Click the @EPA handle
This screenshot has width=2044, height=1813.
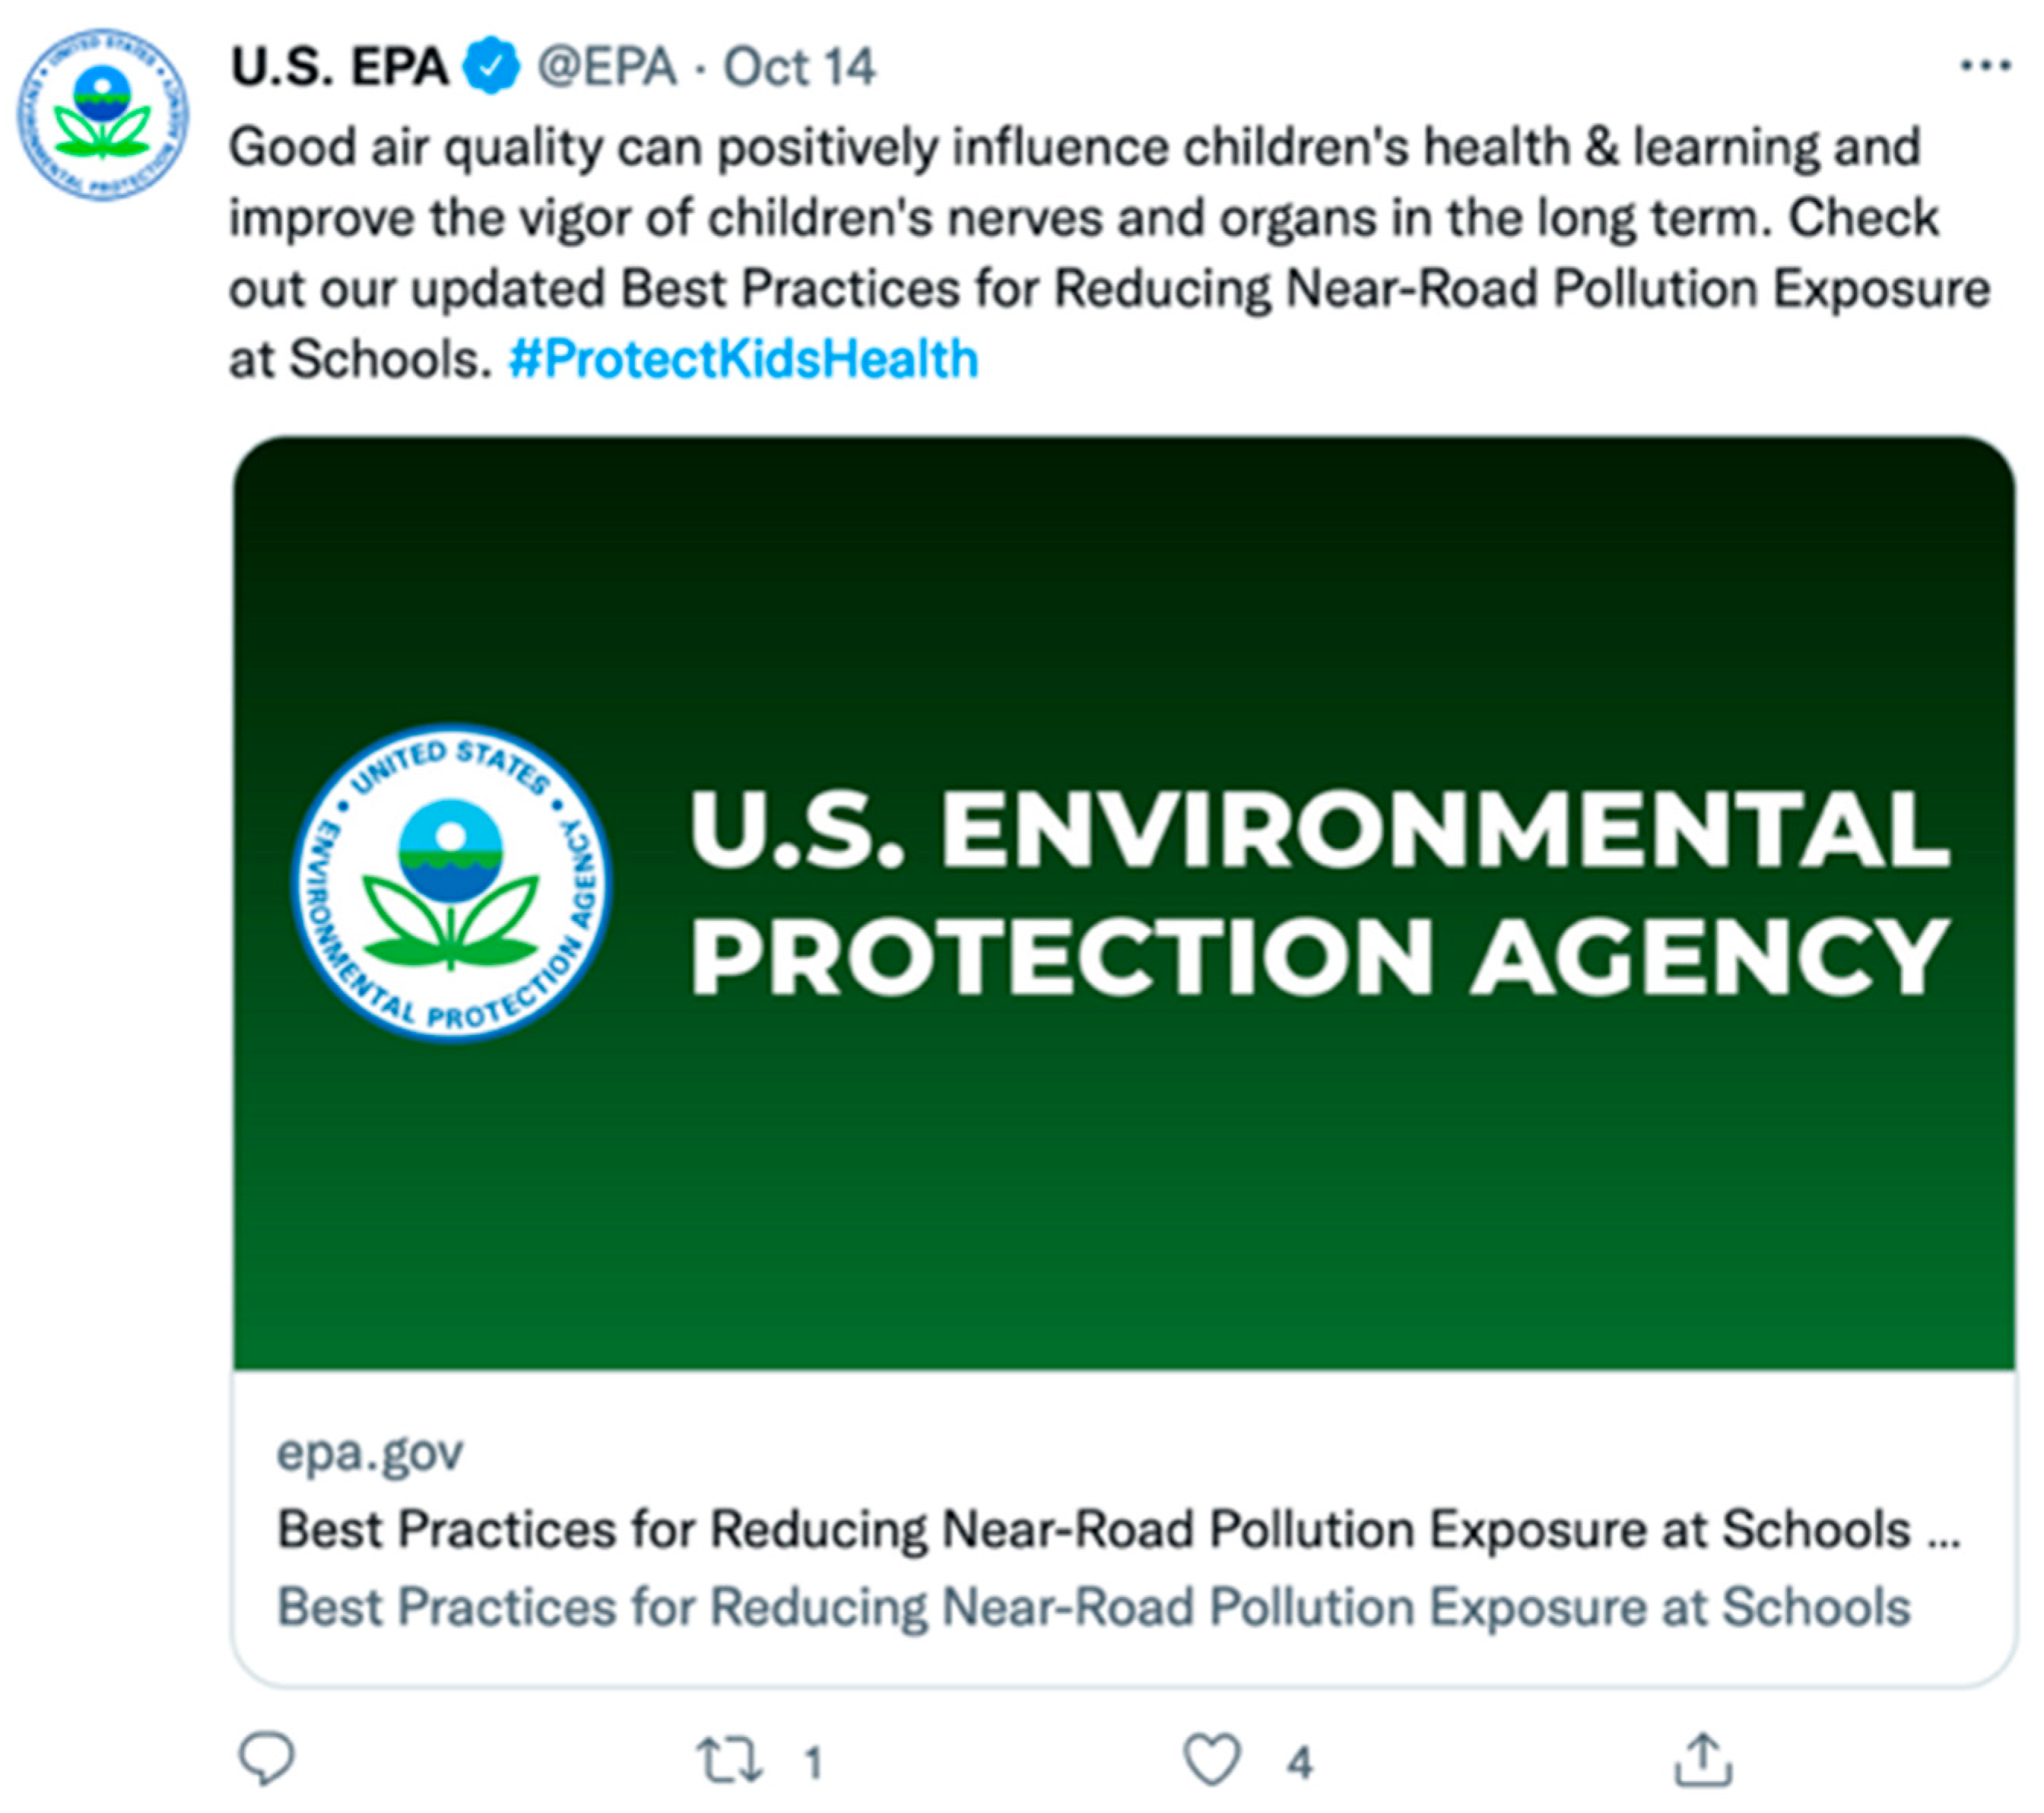pos(607,67)
